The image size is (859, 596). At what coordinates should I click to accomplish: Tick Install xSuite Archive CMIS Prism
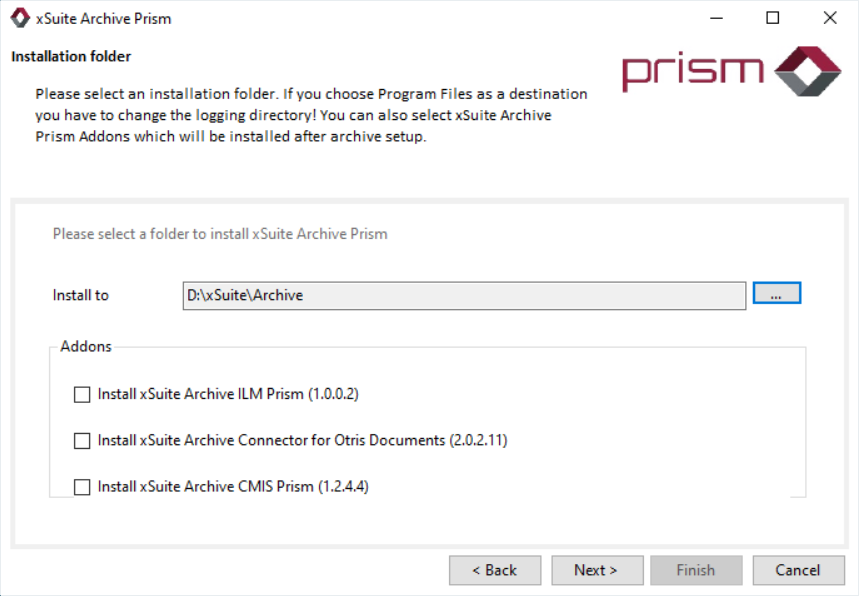[x=82, y=487]
